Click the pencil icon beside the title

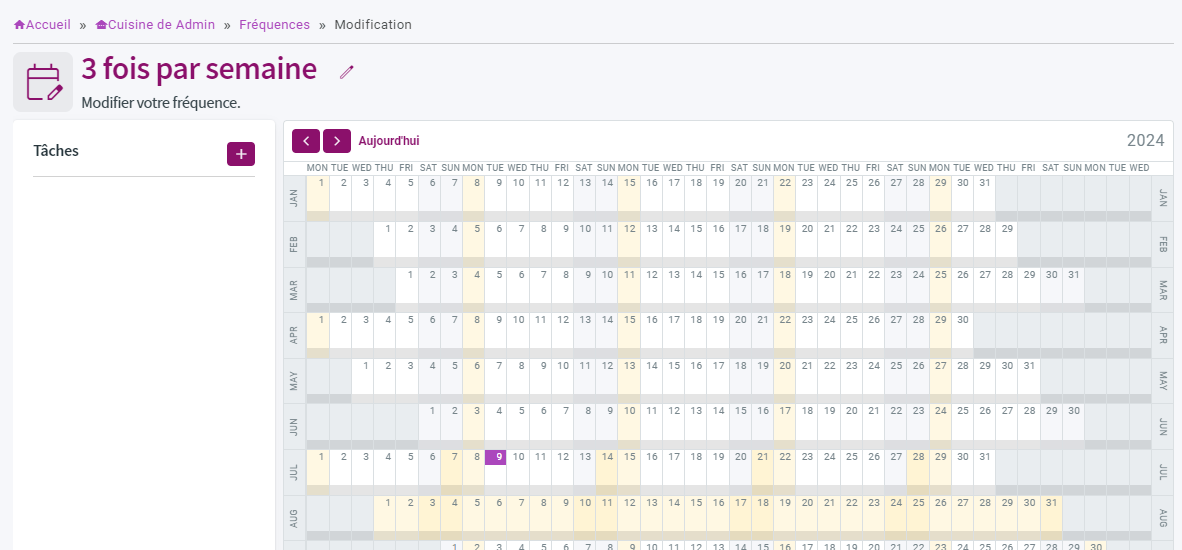346,72
